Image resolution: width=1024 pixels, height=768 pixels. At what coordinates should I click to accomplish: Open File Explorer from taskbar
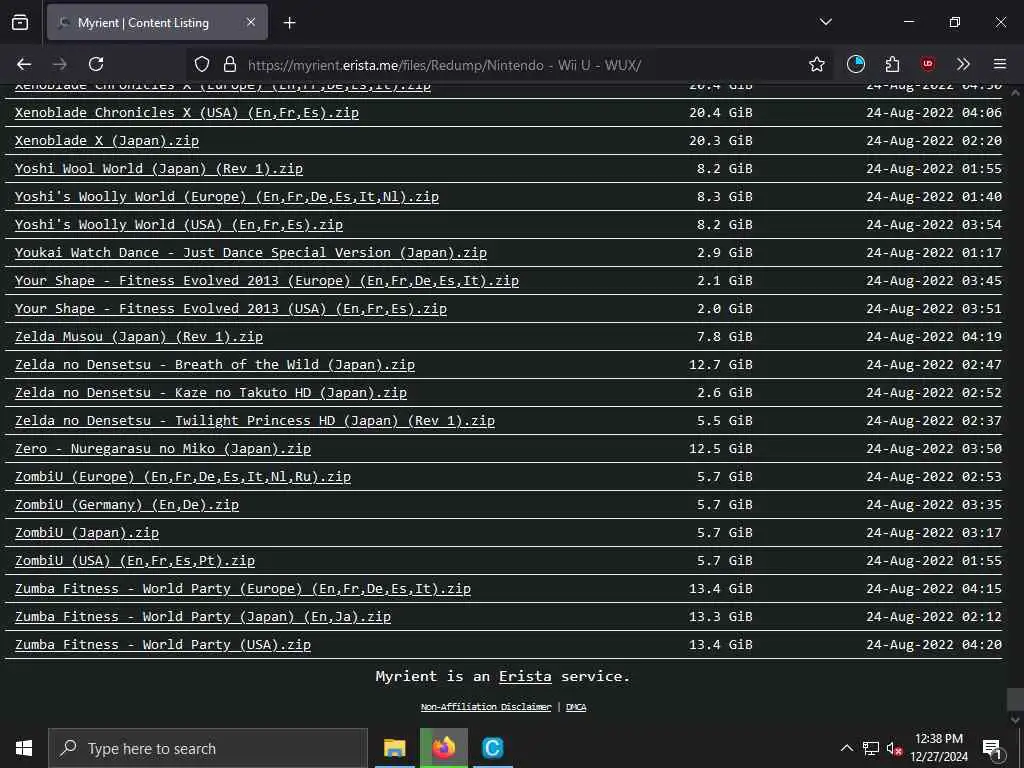(x=394, y=748)
